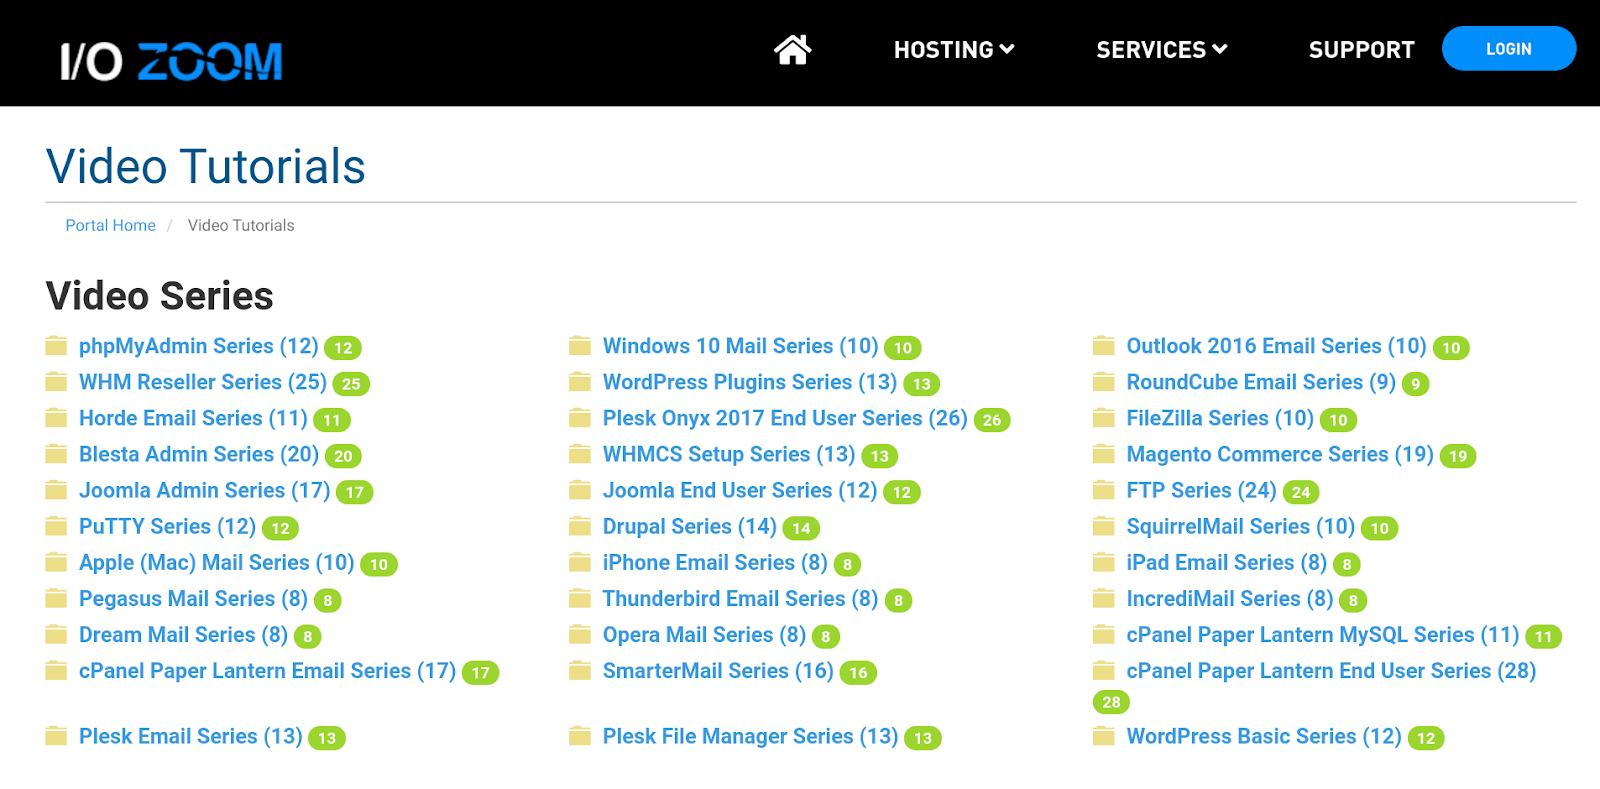
Task: Click folder icon beside PuTTY Series
Action: pos(56,526)
